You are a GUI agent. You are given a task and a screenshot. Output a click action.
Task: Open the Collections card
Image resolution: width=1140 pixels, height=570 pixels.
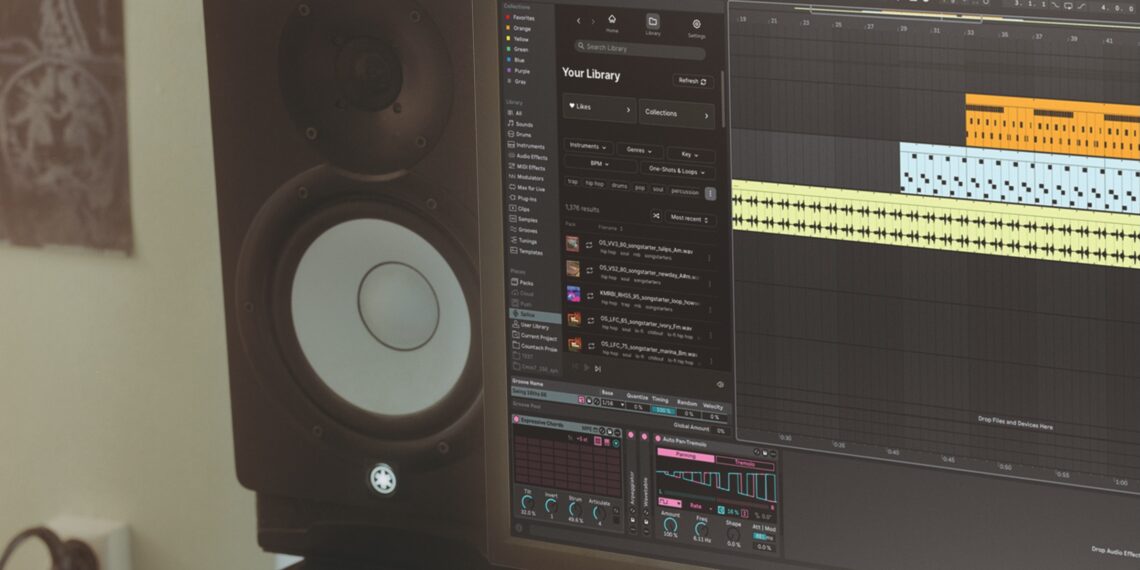(677, 114)
